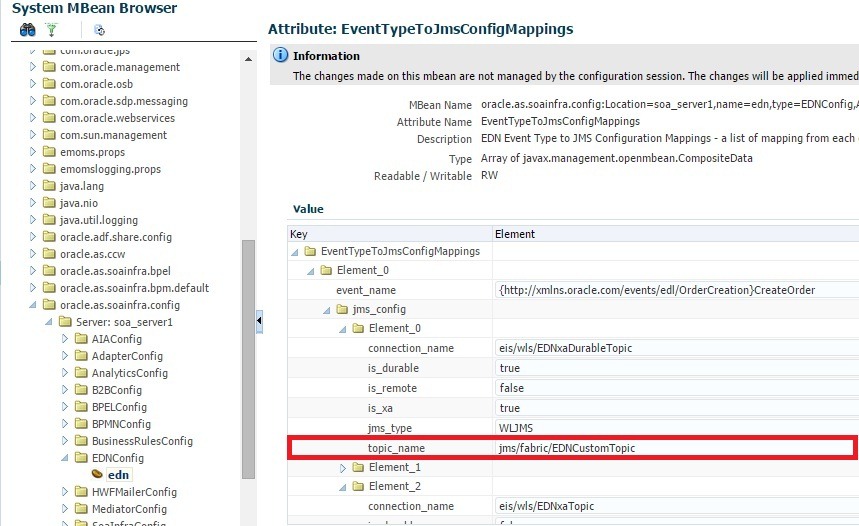Collapse the Server: soa_server1 node

49,322
